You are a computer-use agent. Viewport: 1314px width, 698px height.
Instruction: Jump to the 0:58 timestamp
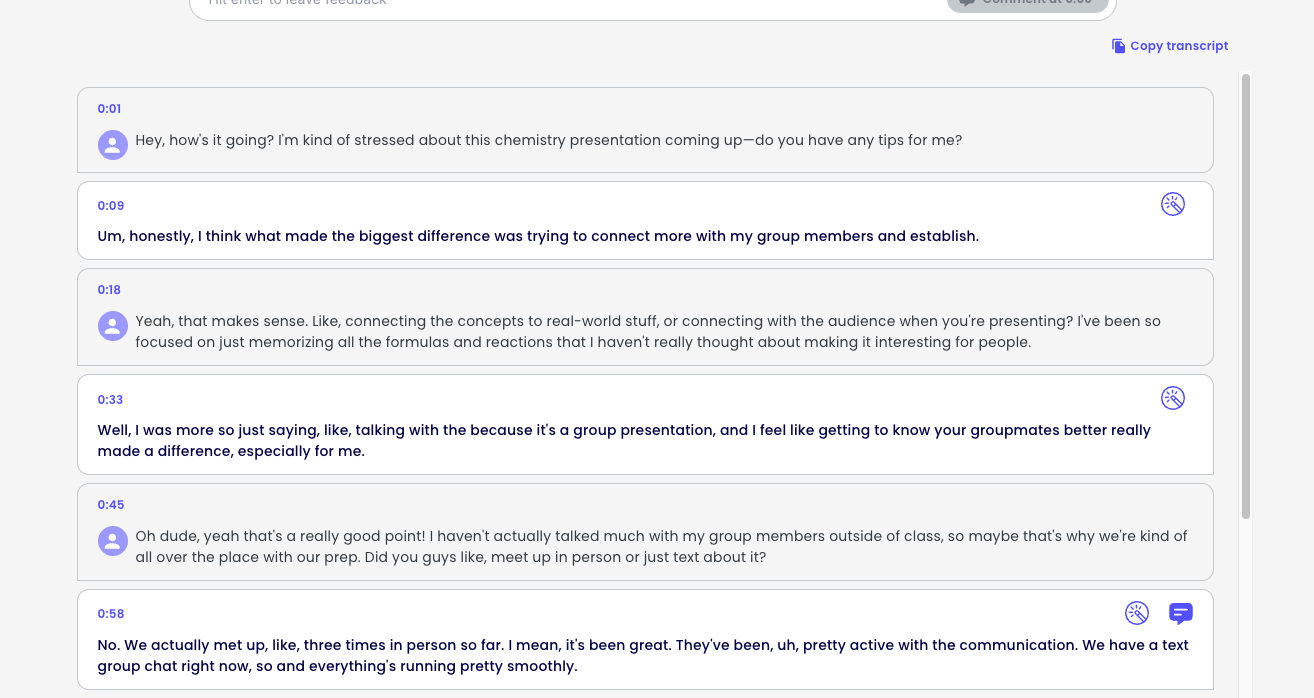click(x=111, y=614)
